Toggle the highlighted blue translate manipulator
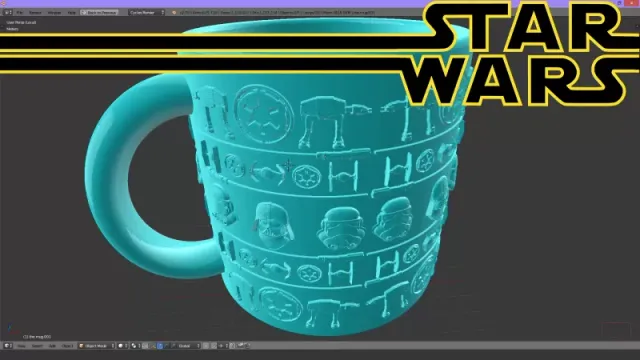Viewport: 640px width, 360px height. point(160,346)
